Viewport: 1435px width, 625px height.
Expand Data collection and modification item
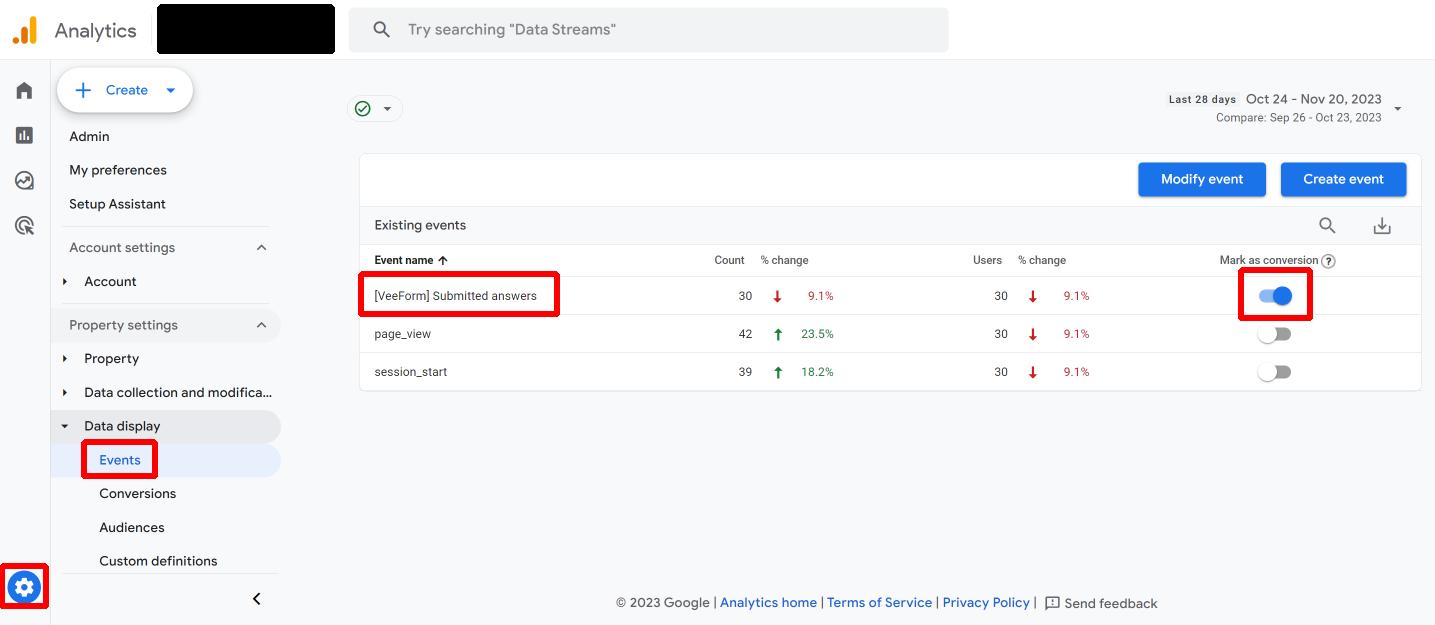[x=65, y=392]
